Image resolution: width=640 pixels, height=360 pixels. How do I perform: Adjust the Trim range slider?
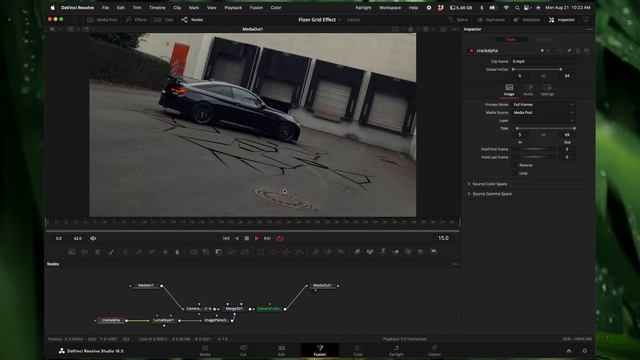click(546, 129)
